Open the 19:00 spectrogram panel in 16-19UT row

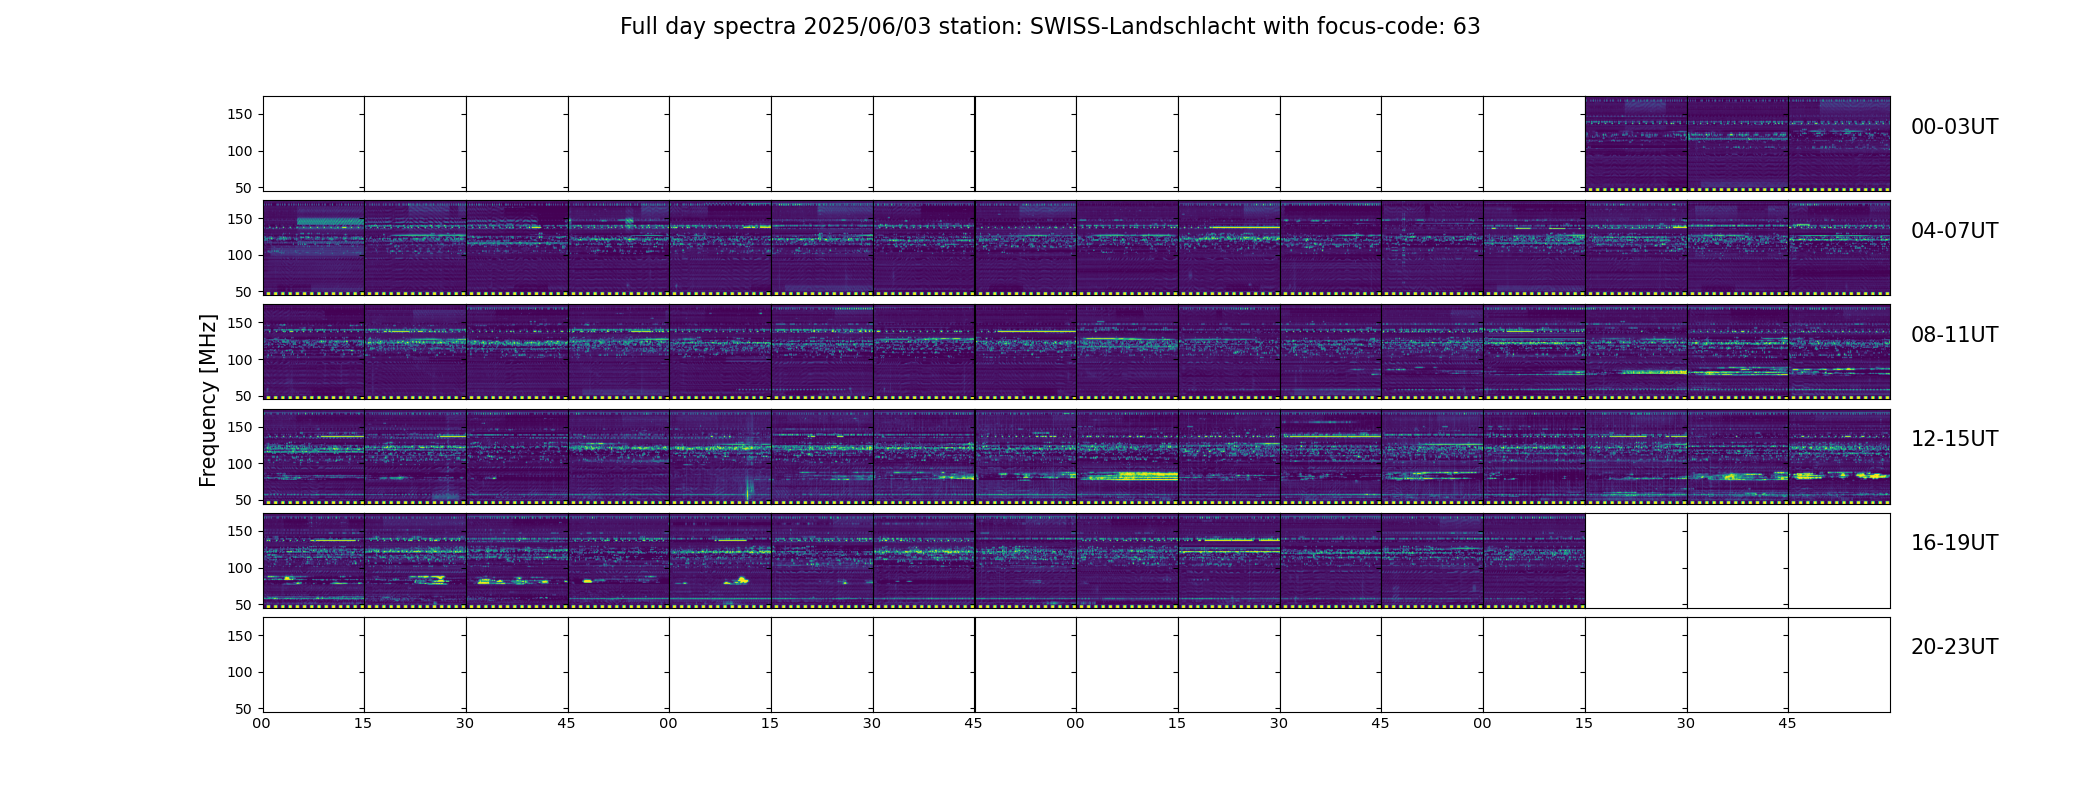(x=1534, y=560)
